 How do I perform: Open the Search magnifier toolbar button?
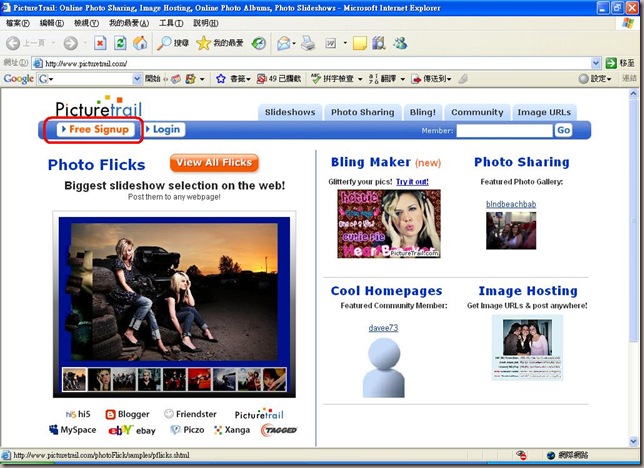click(x=173, y=43)
